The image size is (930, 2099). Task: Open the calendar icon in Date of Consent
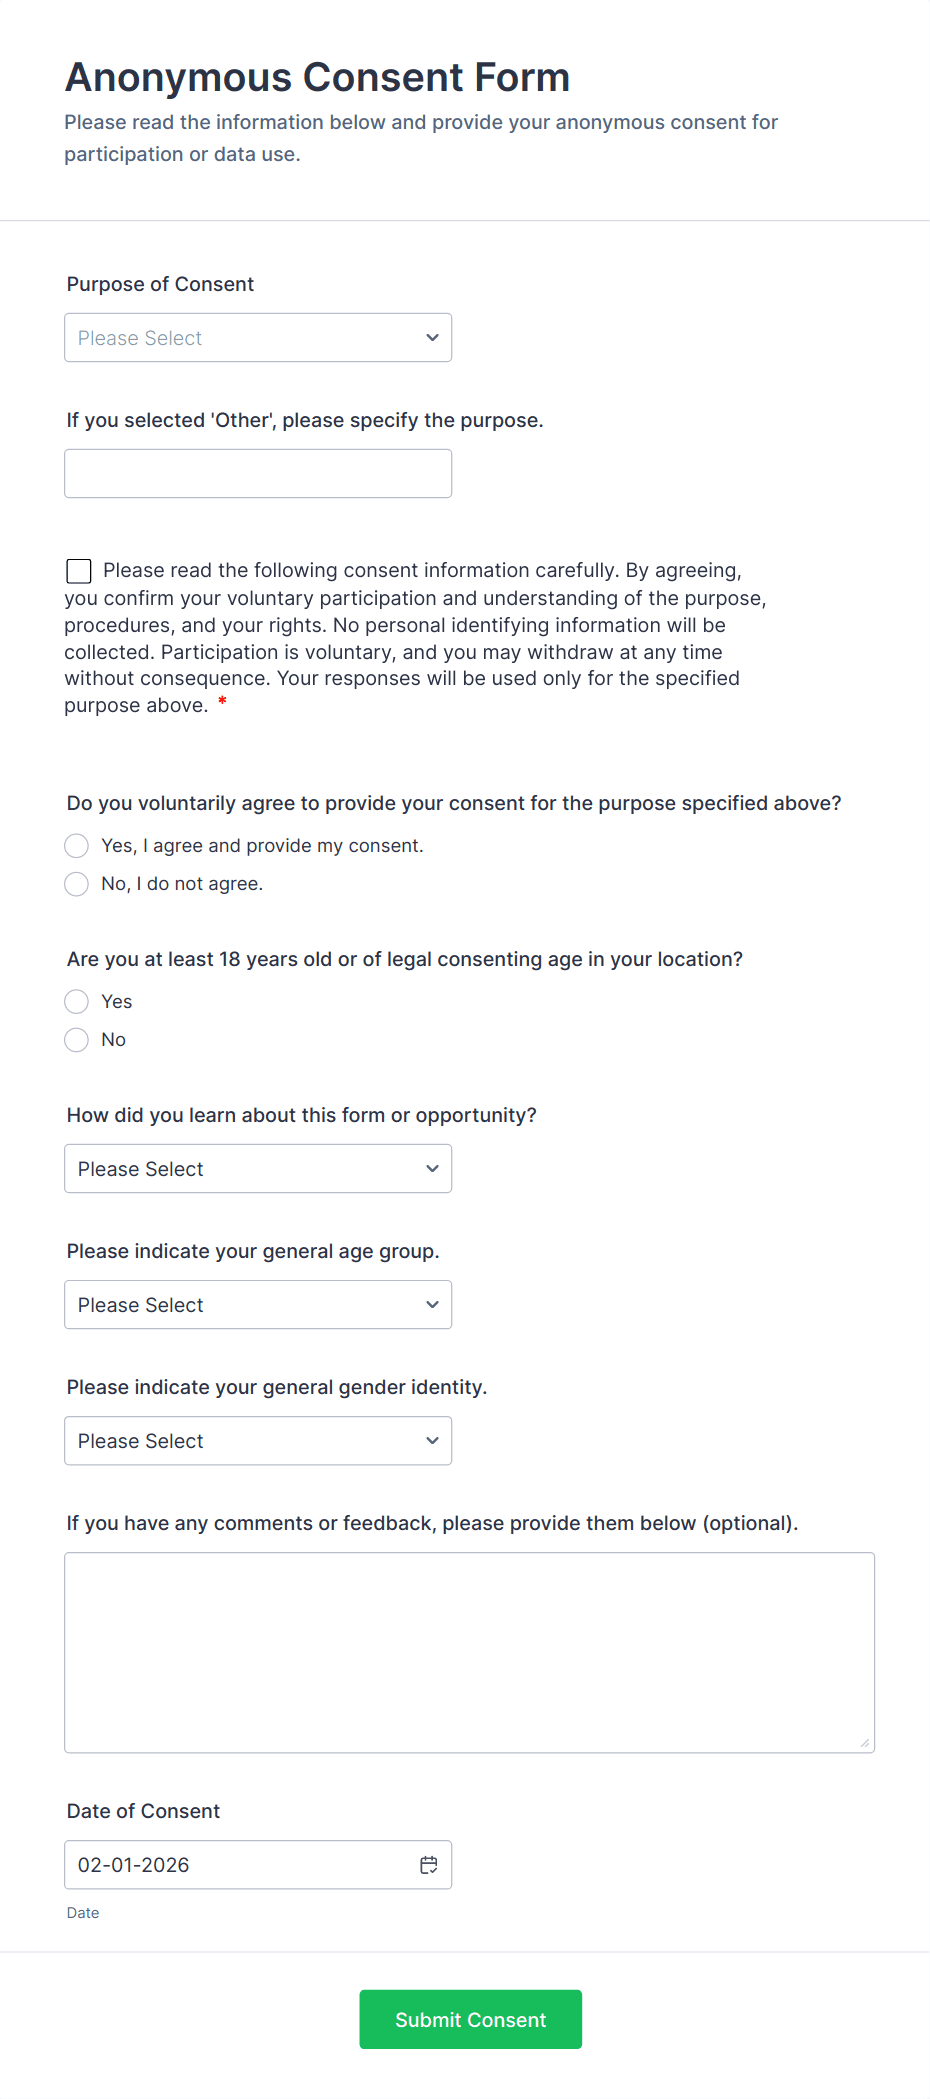point(429,1865)
